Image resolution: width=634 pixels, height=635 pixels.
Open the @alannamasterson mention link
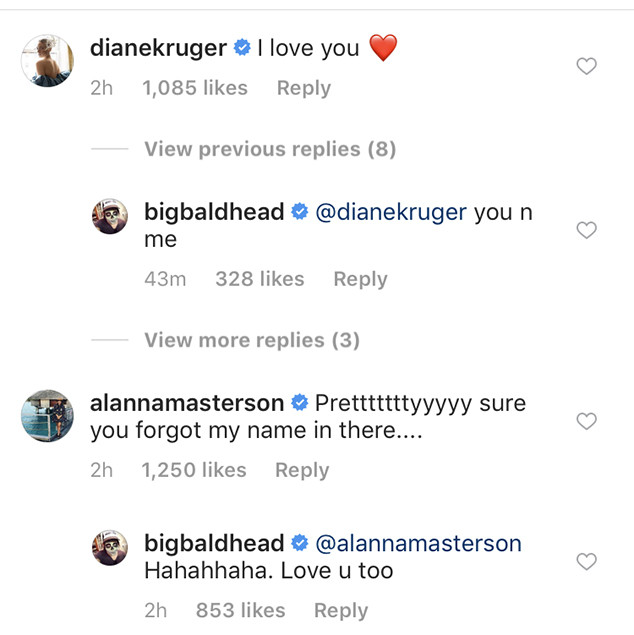coord(418,544)
